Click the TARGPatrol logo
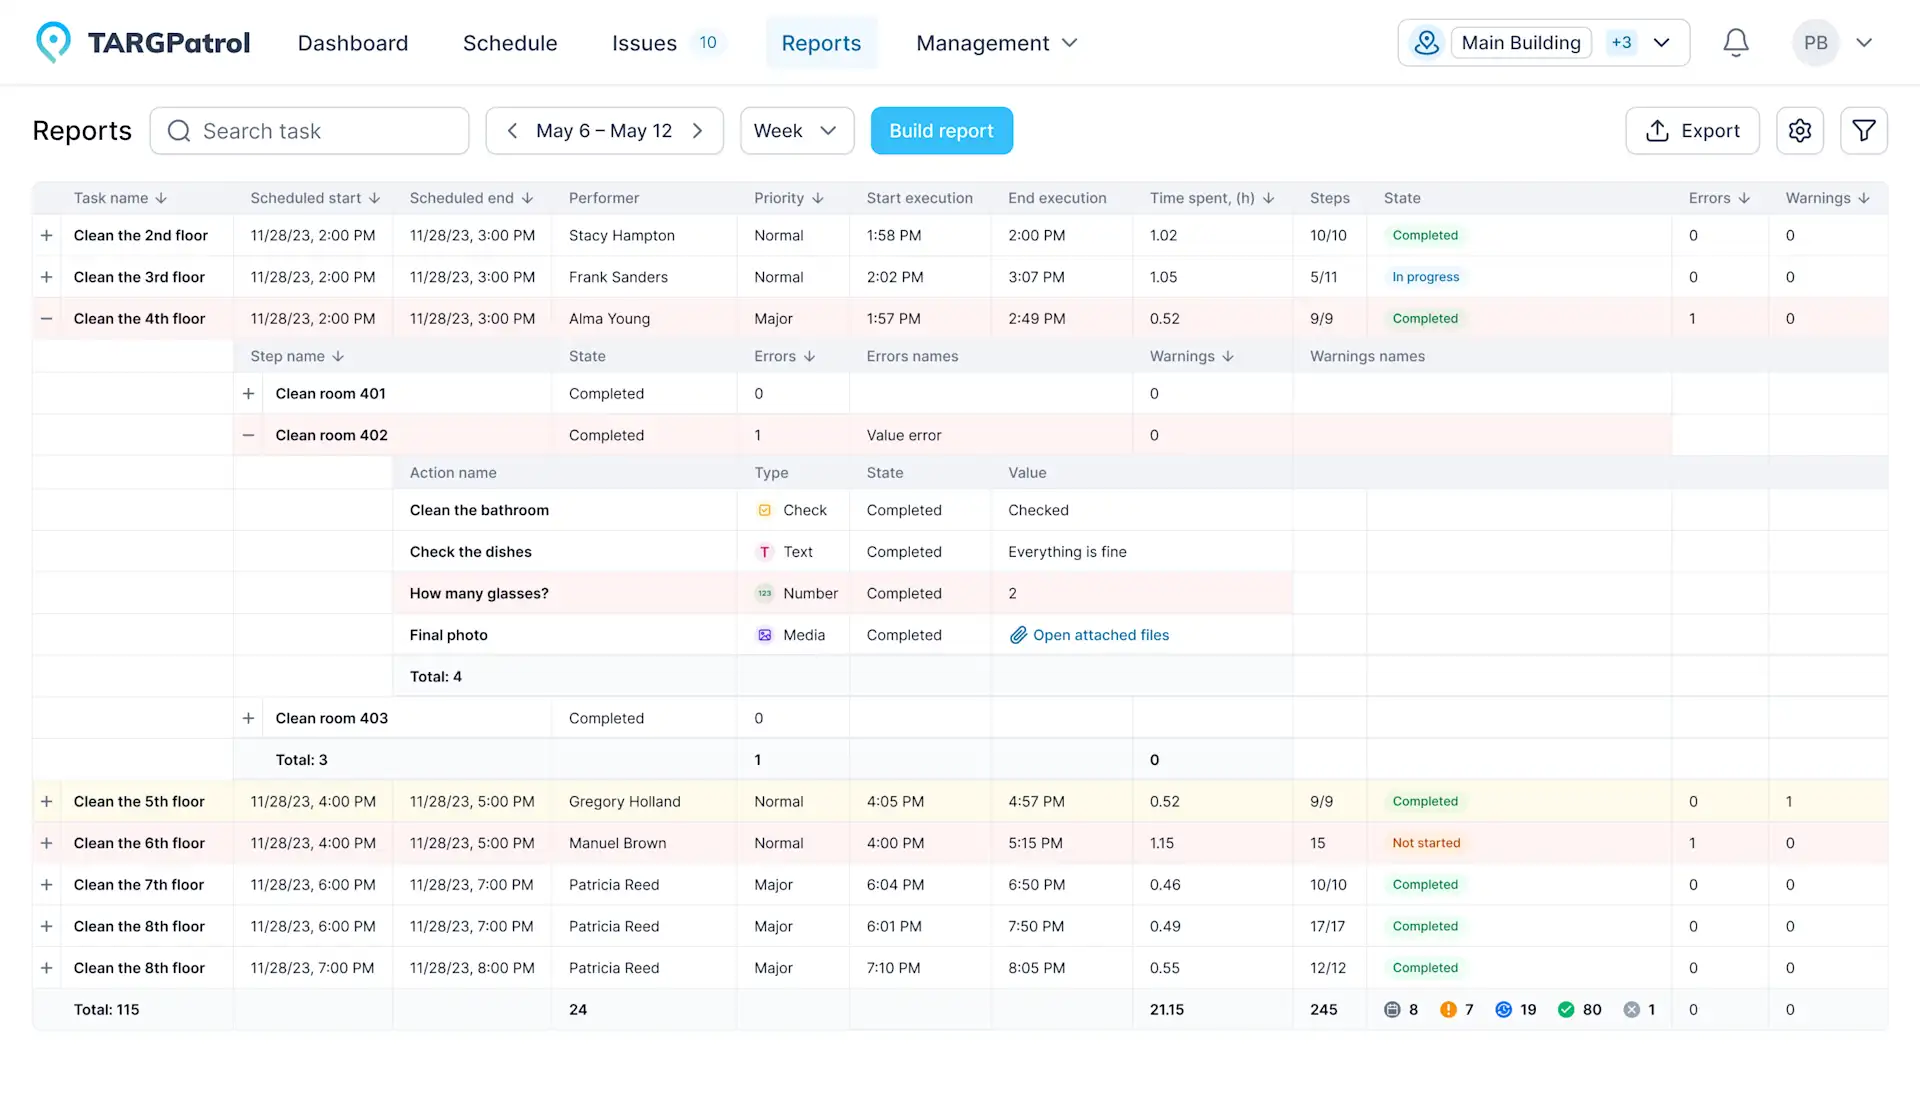This screenshot has width=1920, height=1093. coord(143,43)
